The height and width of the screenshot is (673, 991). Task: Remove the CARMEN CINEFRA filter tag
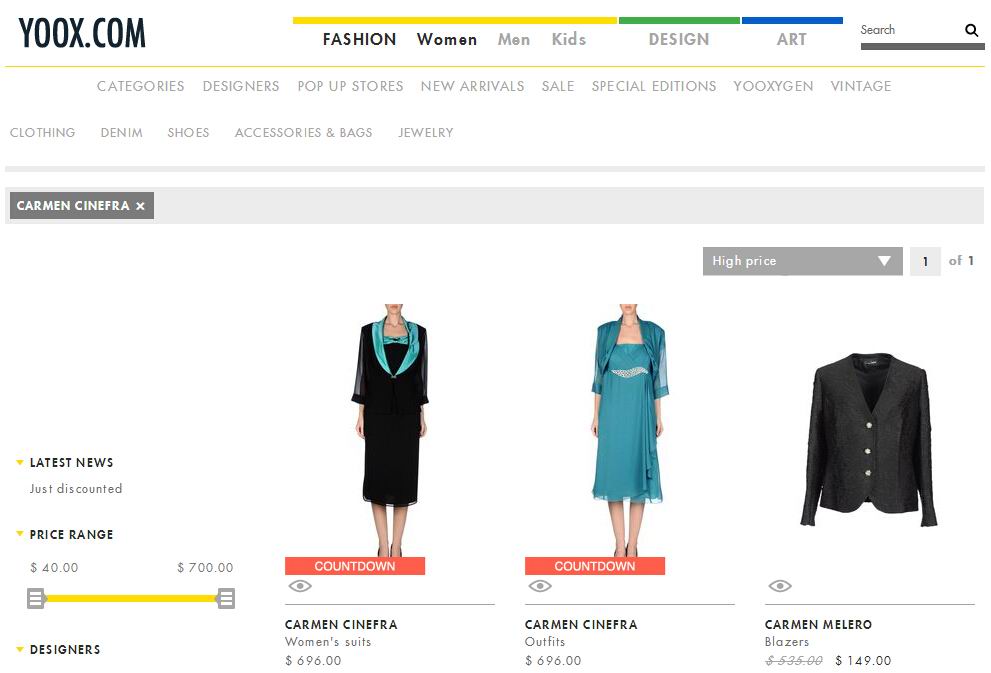(x=140, y=206)
